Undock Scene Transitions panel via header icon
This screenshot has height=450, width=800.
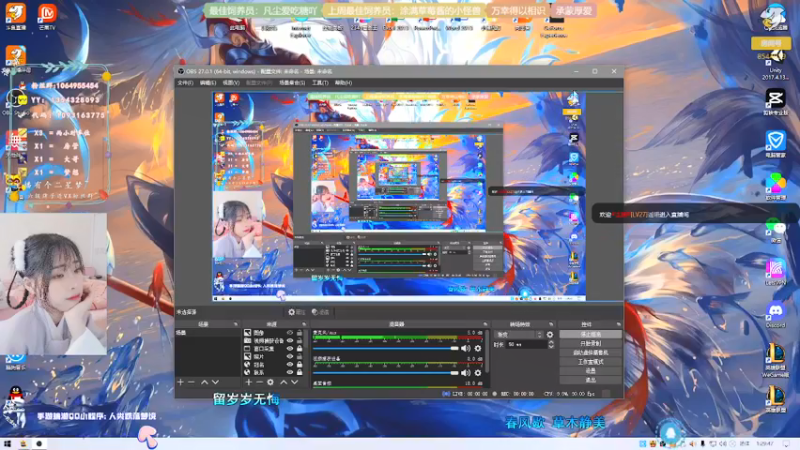(x=551, y=324)
